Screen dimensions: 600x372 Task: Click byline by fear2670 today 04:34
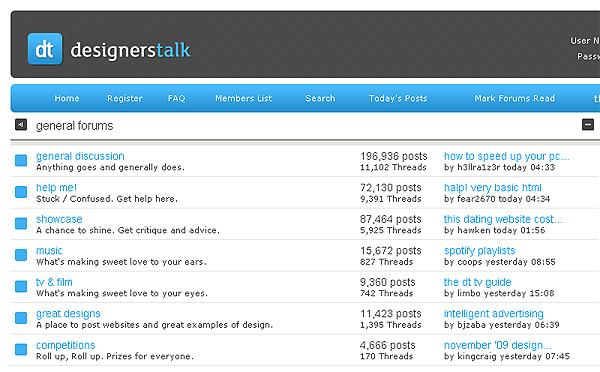point(497,199)
